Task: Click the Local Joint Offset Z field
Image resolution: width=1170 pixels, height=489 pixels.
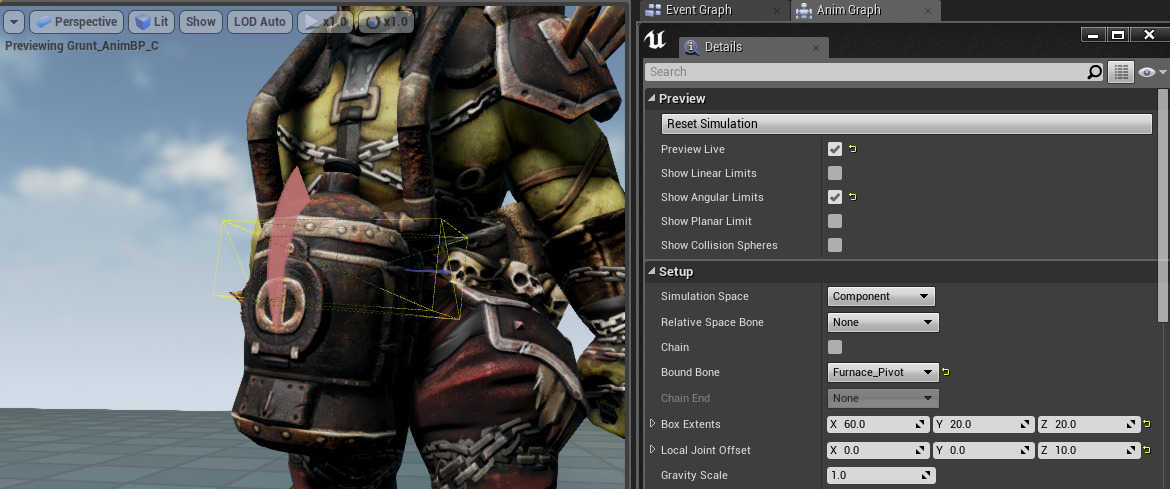Action: (x=1089, y=450)
